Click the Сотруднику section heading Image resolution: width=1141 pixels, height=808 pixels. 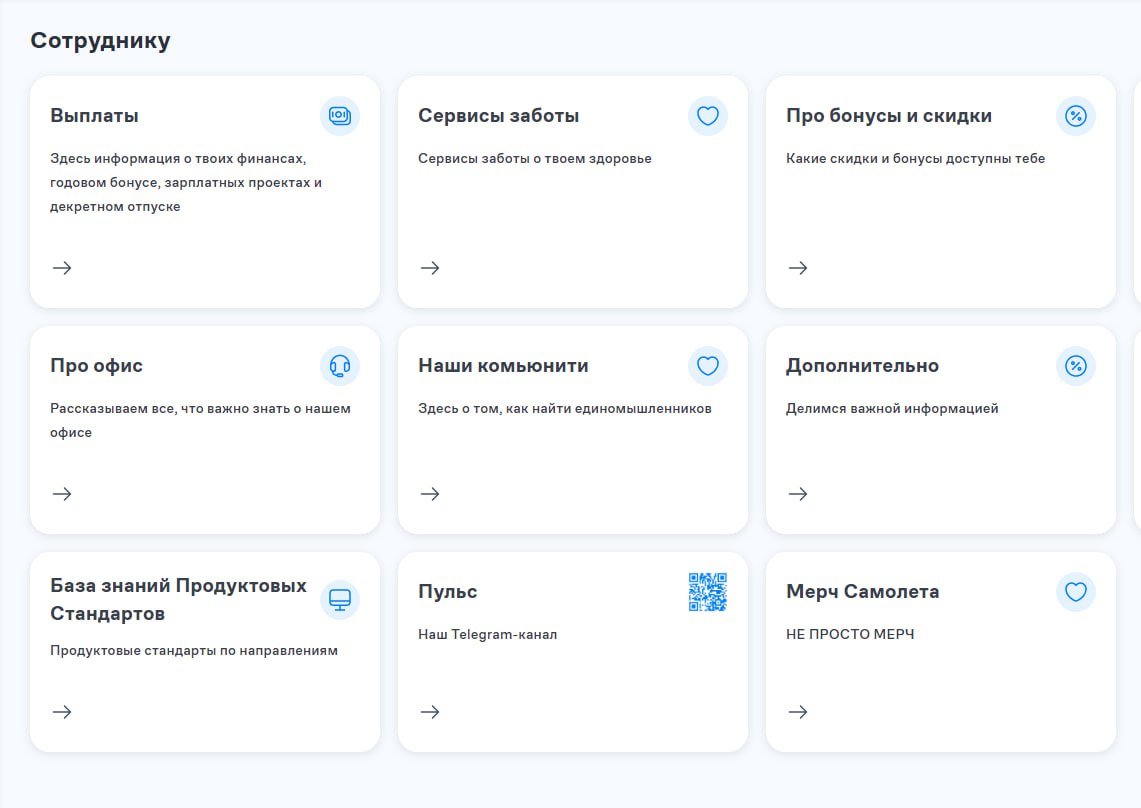(100, 41)
